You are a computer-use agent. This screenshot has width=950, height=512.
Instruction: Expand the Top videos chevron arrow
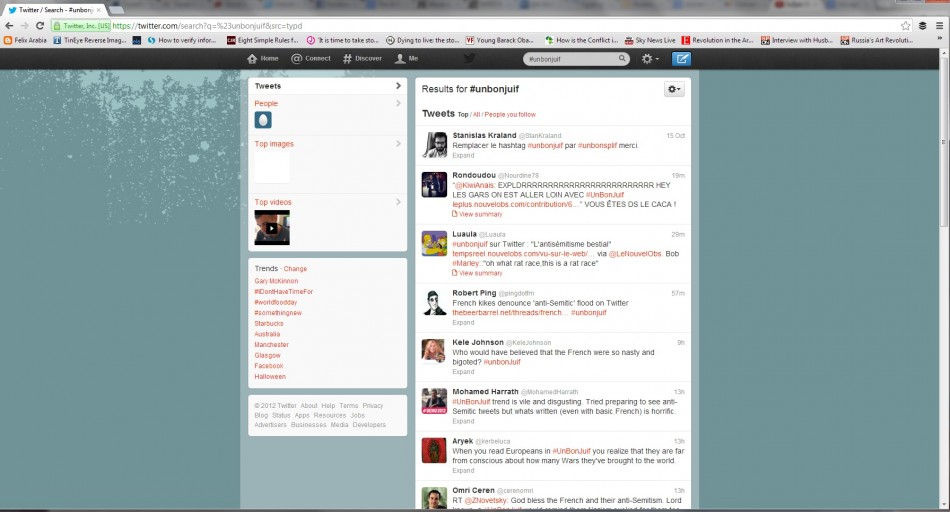[398, 202]
